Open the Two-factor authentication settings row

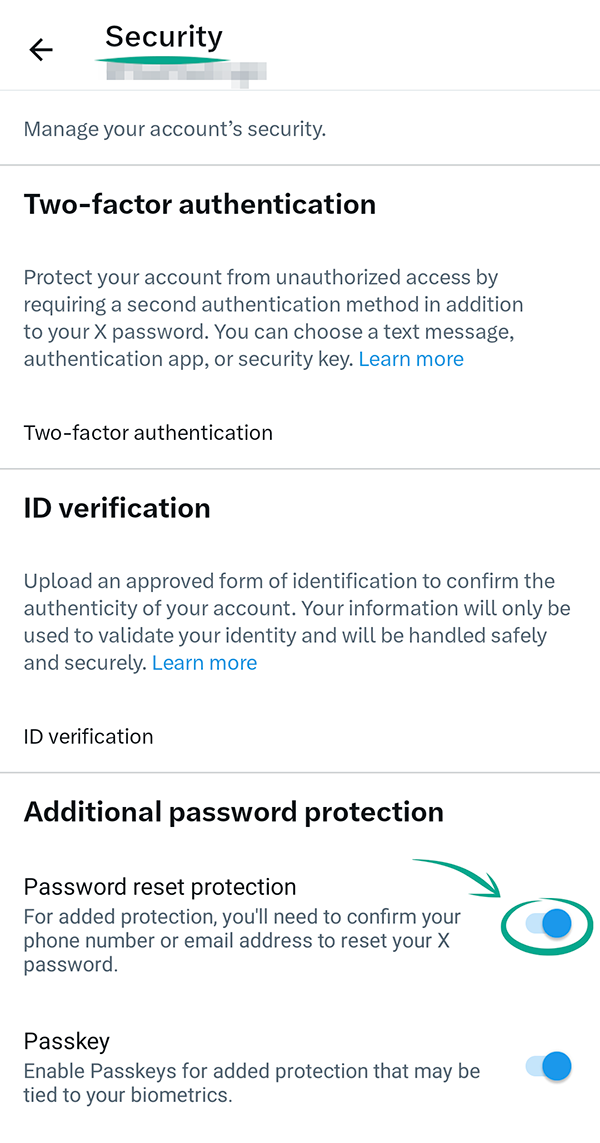pos(148,433)
